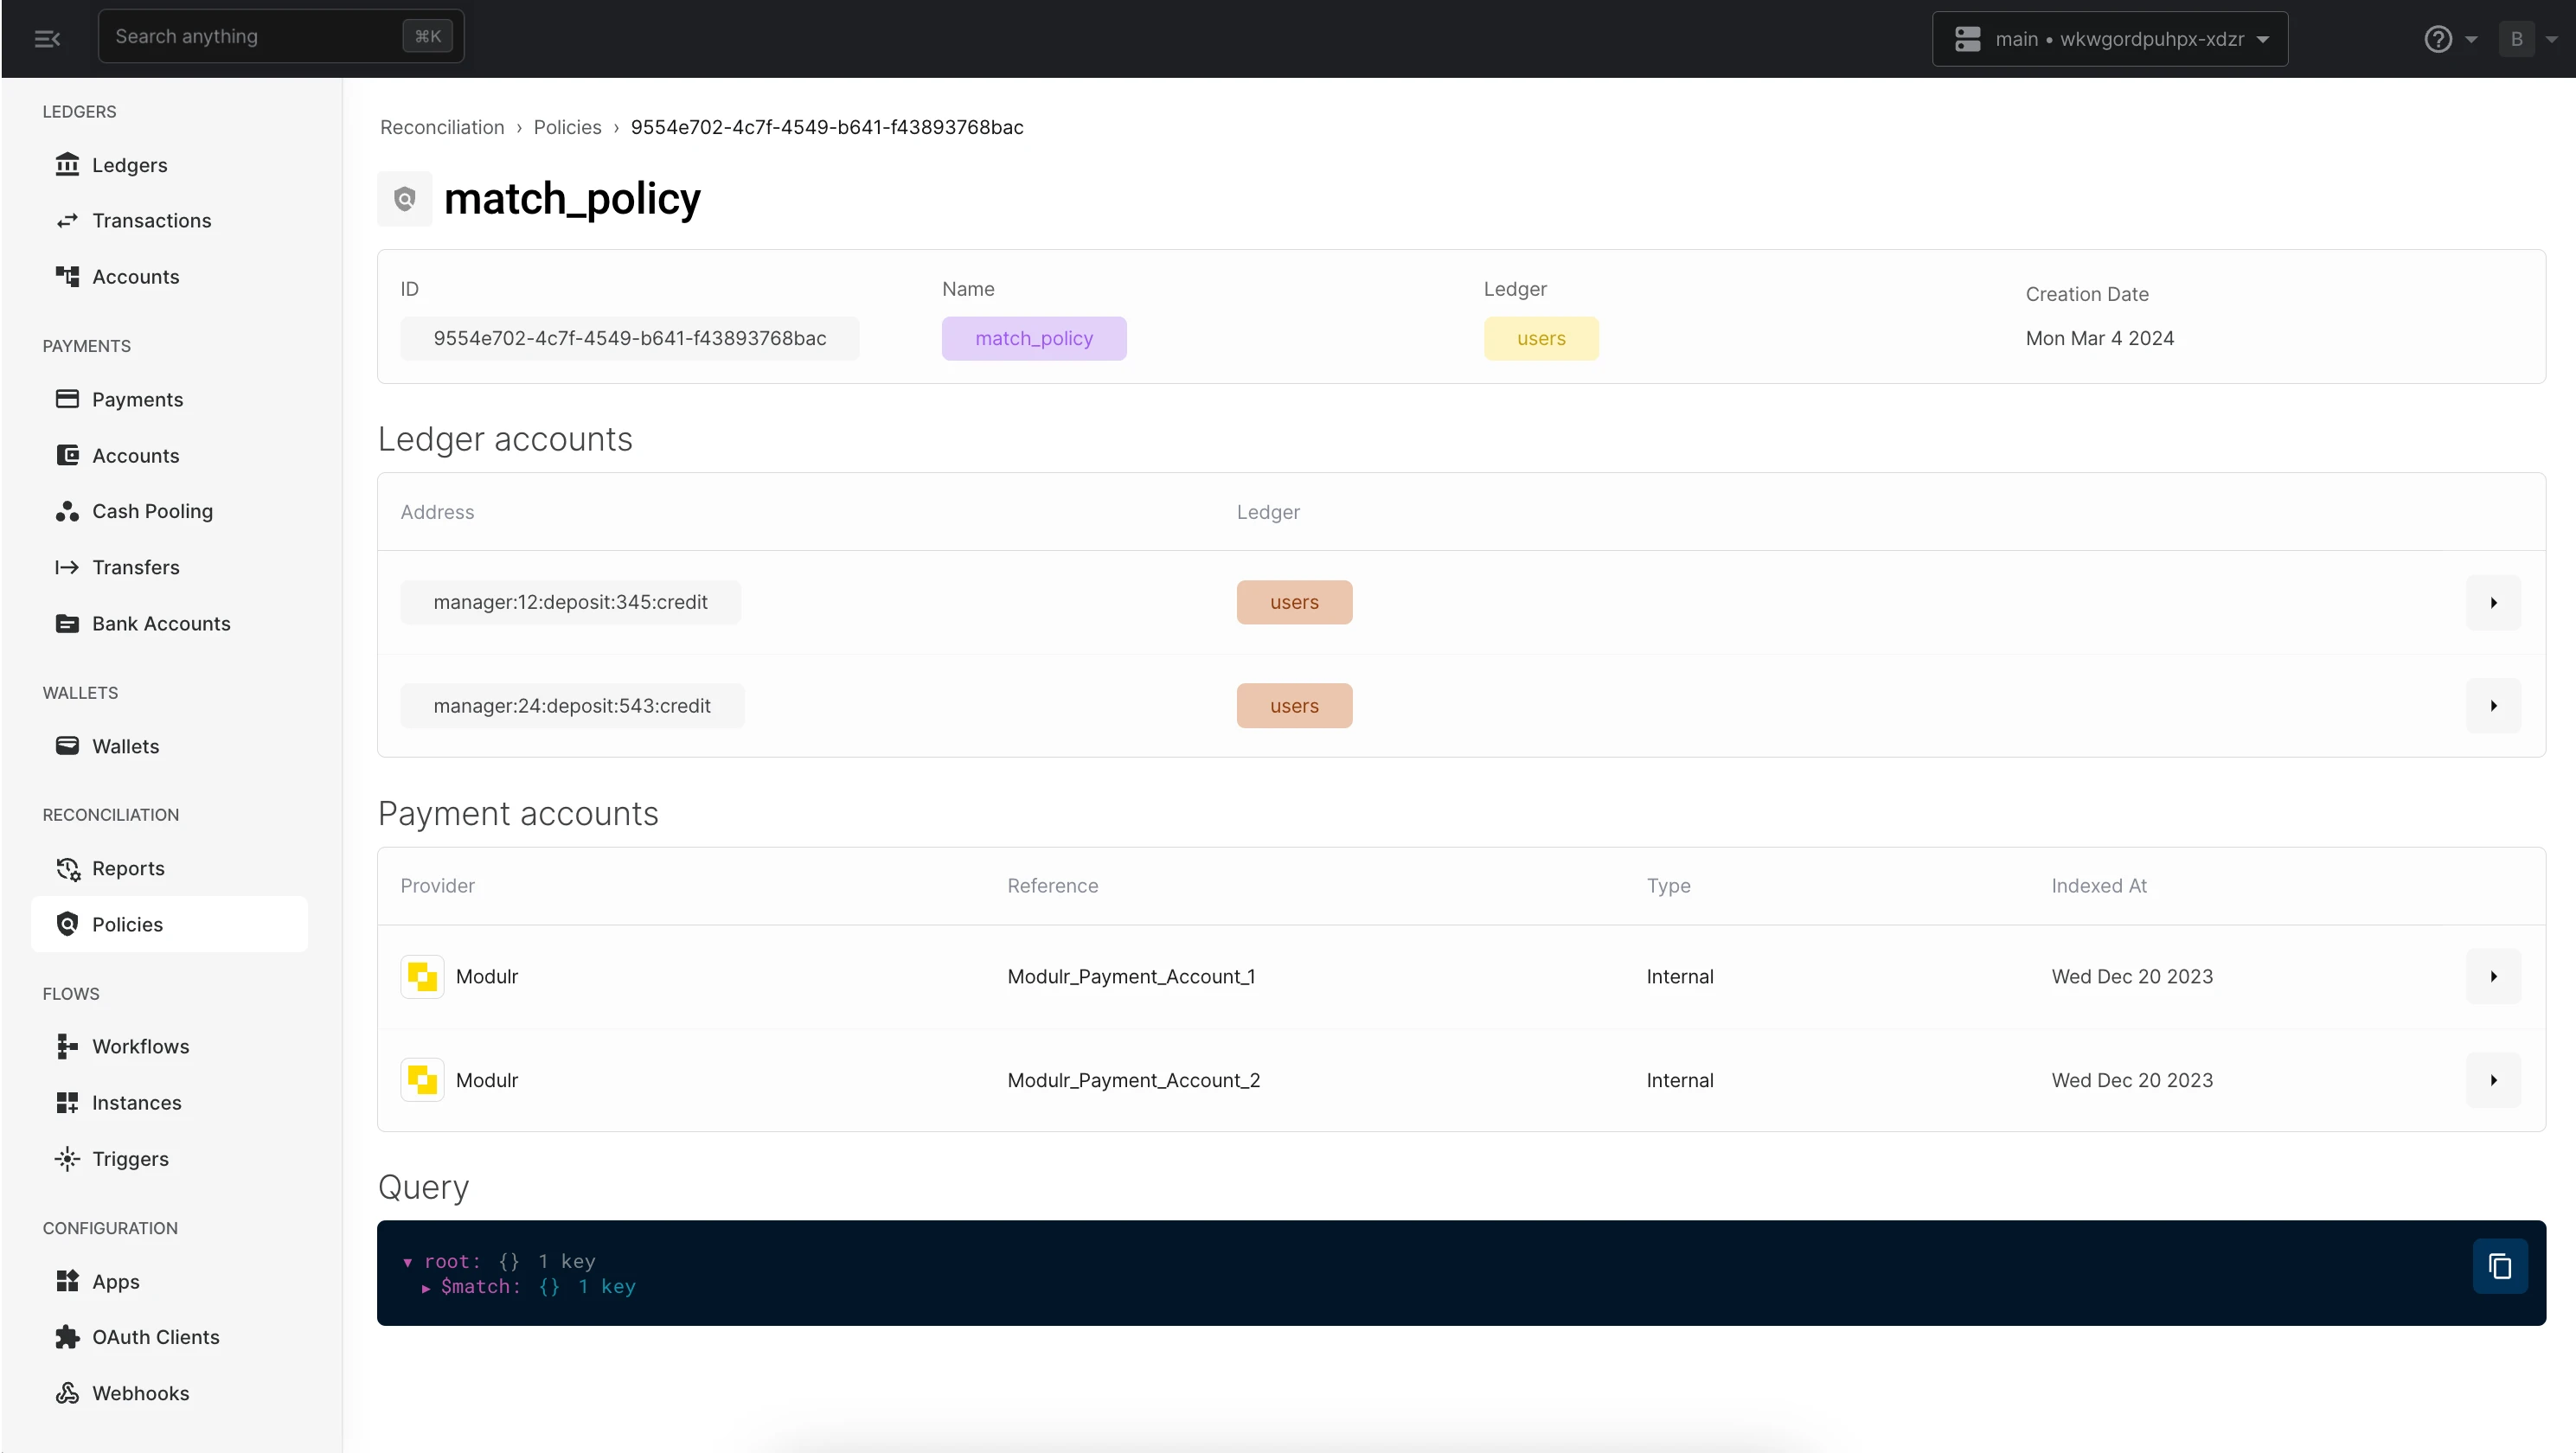Select the Webhooks icon
The height and width of the screenshot is (1453, 2576).
point(67,1393)
